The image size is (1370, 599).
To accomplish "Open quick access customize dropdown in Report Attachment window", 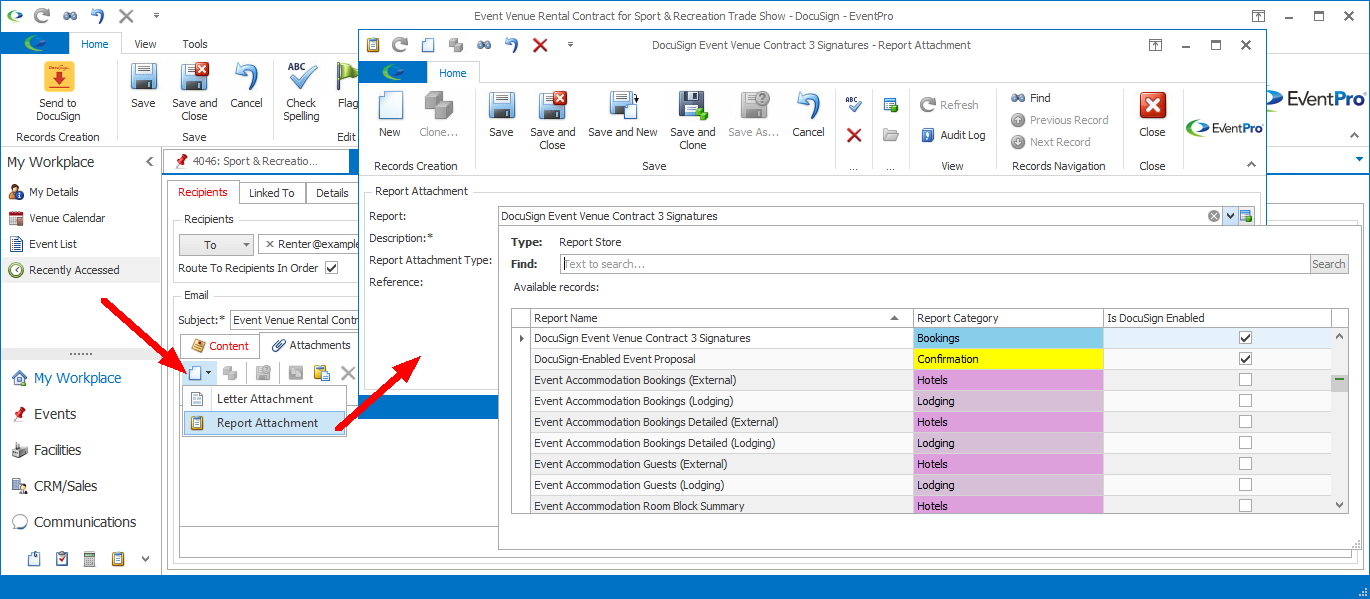I will tap(570, 45).
